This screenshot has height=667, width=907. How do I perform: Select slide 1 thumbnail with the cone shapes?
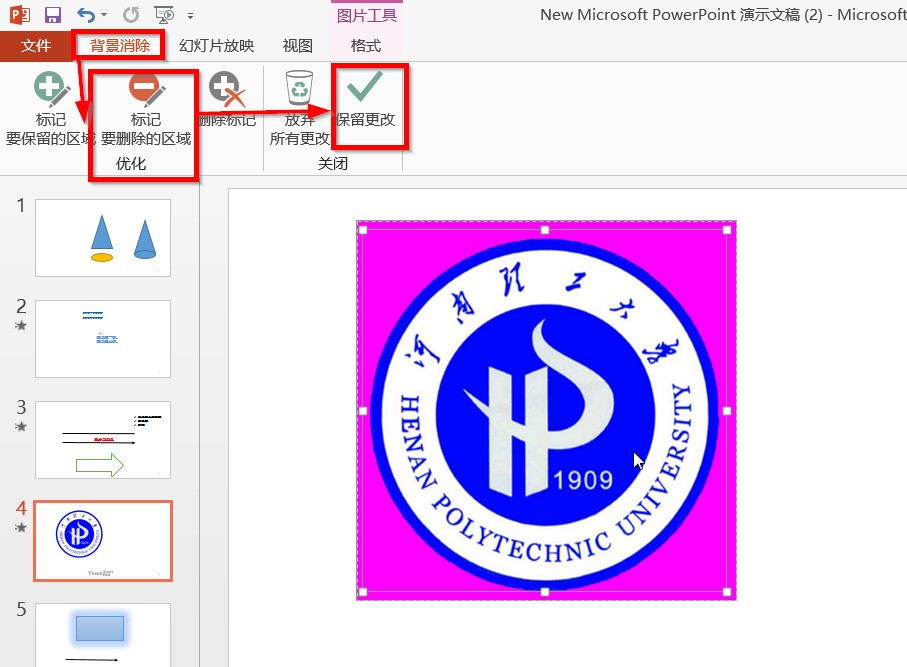click(103, 237)
